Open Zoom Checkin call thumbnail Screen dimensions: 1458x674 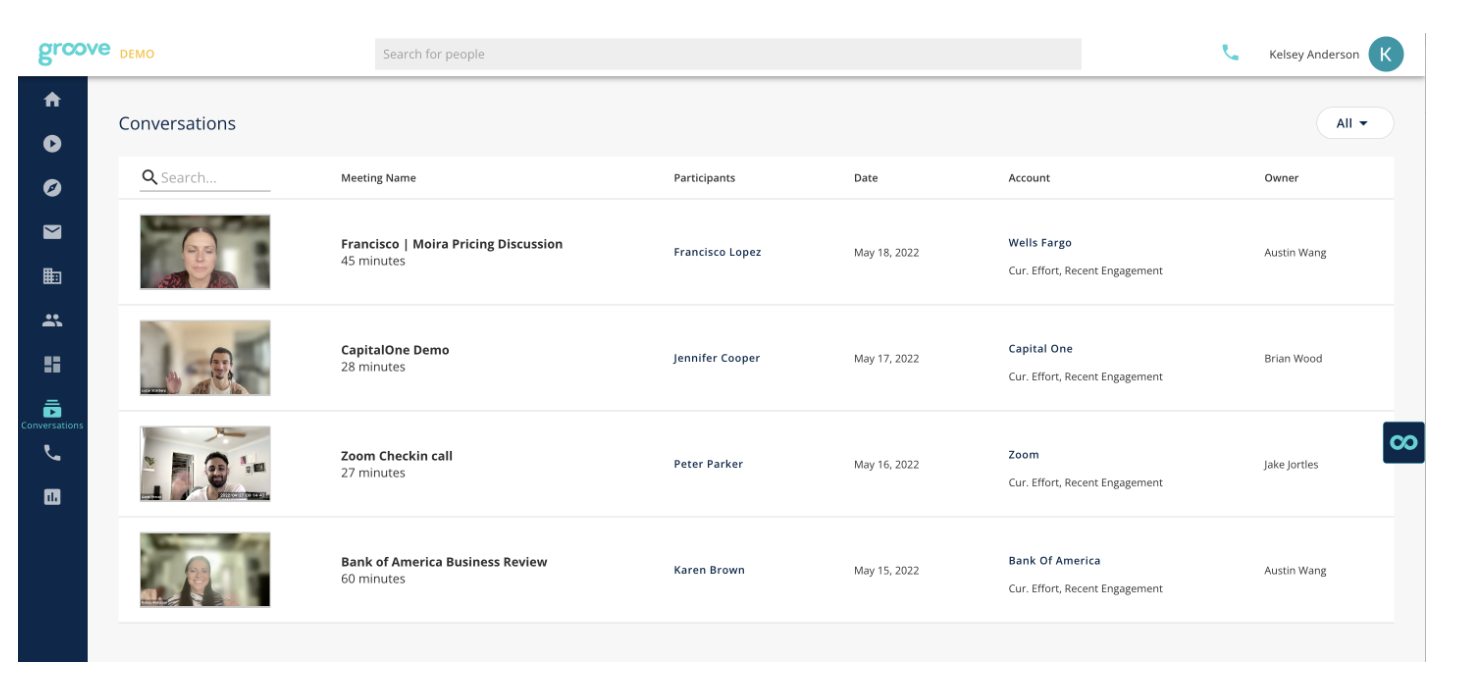pos(205,464)
